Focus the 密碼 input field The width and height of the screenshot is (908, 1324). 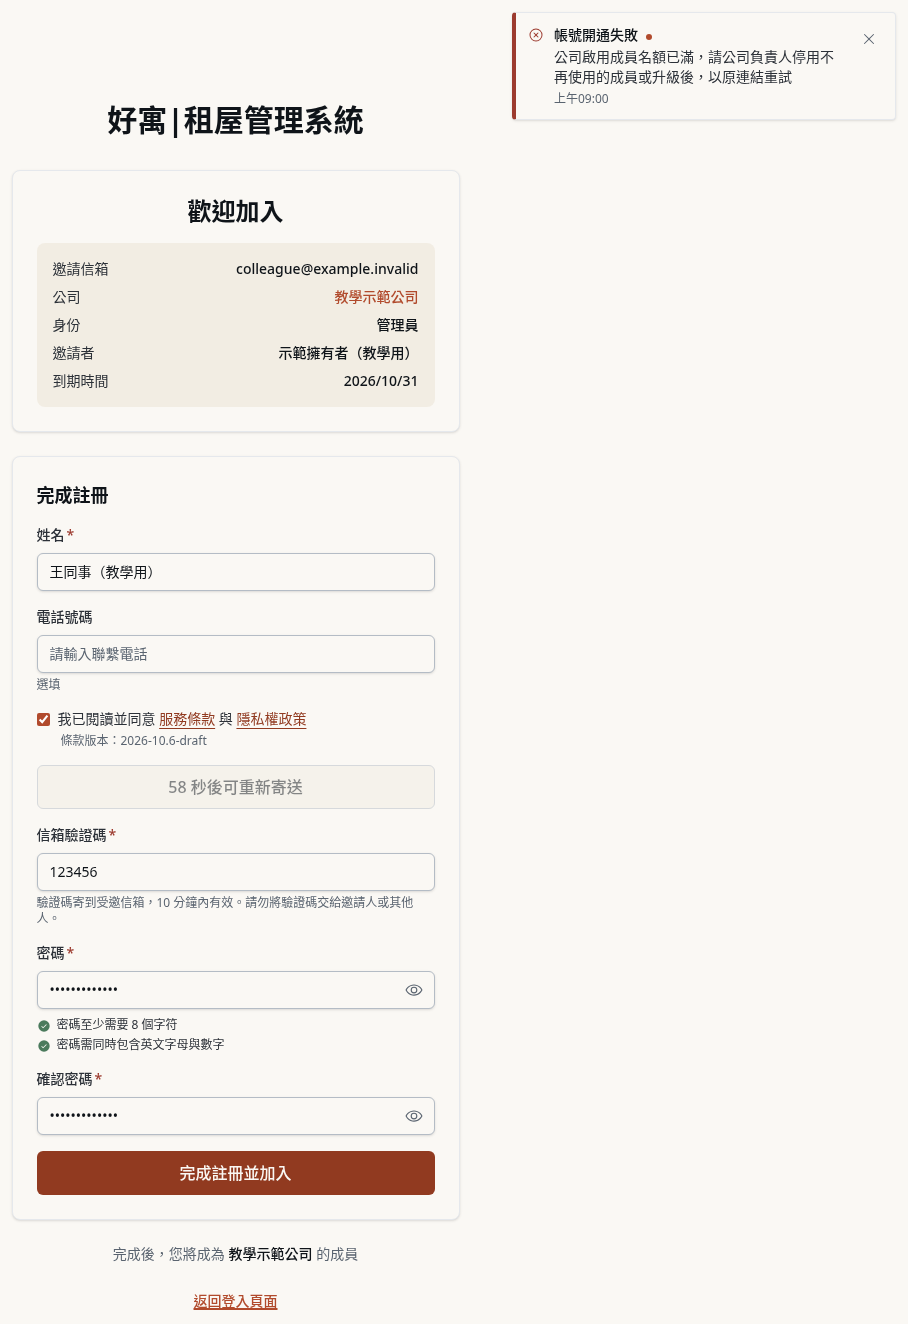(236, 990)
